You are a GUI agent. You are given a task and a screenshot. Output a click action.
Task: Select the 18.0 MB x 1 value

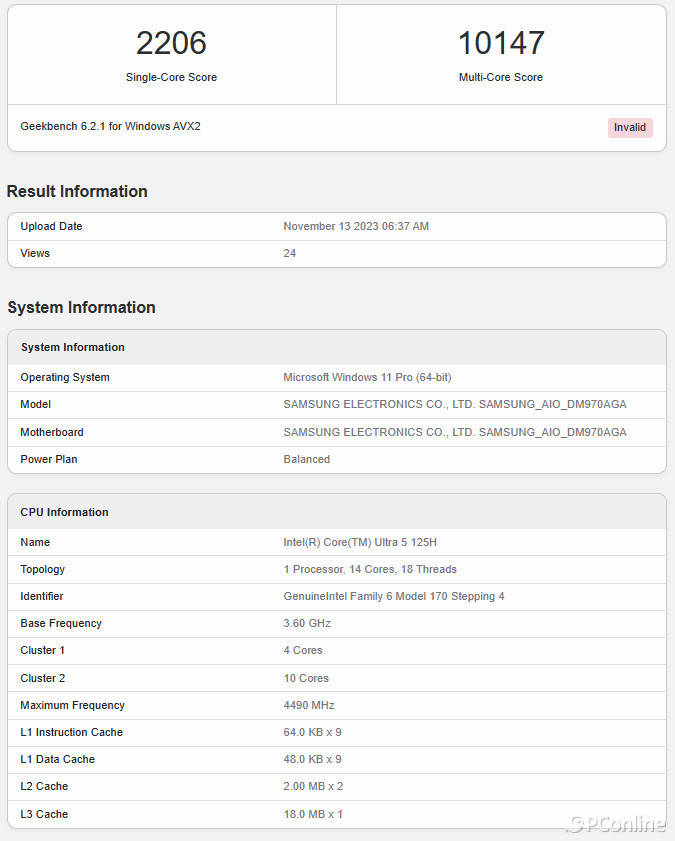tap(313, 814)
